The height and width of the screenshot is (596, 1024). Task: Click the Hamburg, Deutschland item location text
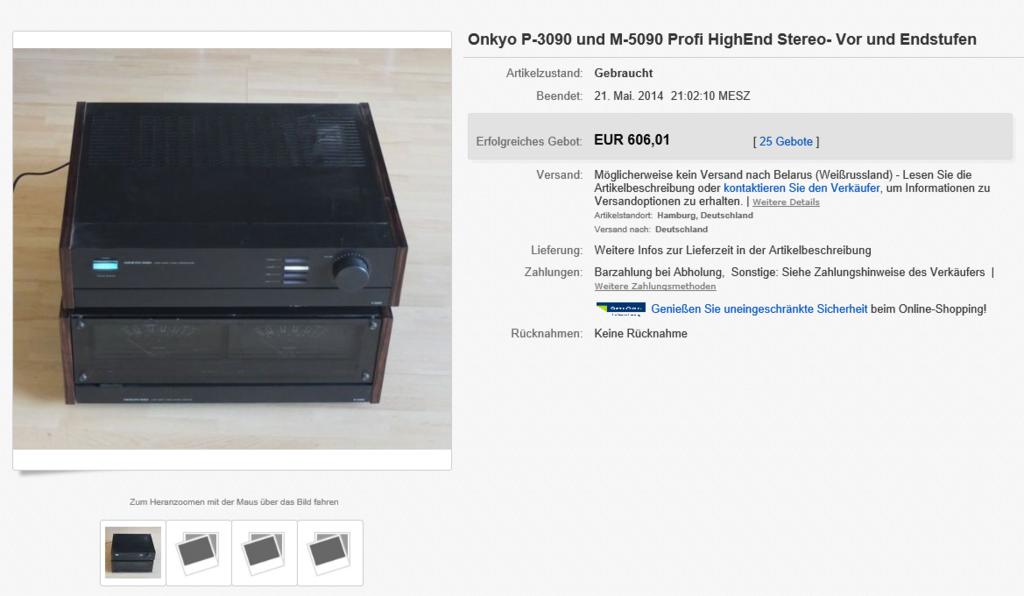coord(705,215)
